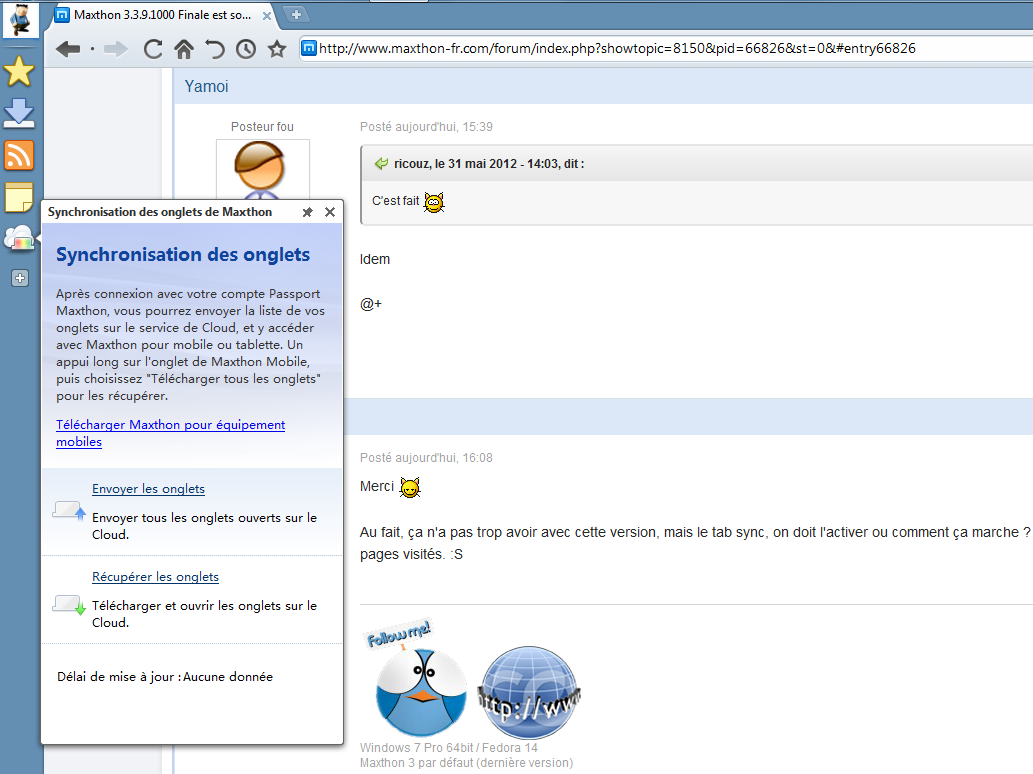Open the History clock icon
Image resolution: width=1033 pixels, height=774 pixels.
(246, 49)
